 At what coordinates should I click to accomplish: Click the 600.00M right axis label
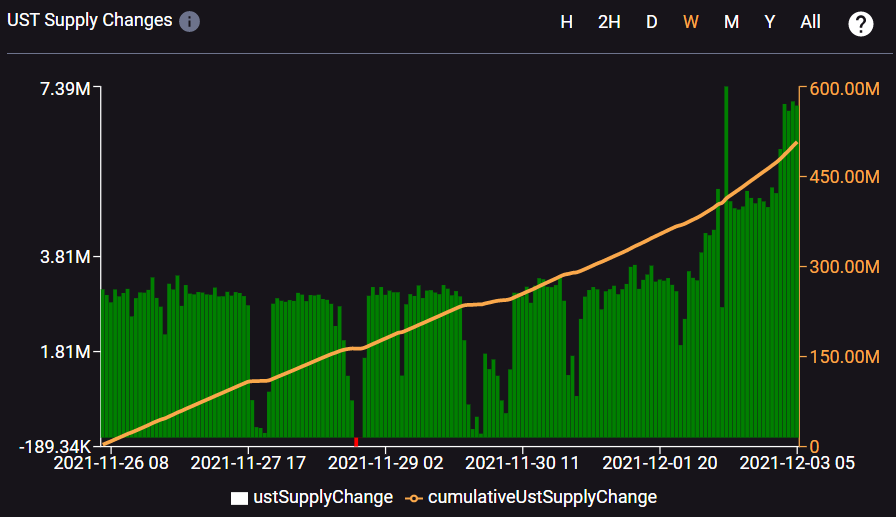(x=845, y=89)
